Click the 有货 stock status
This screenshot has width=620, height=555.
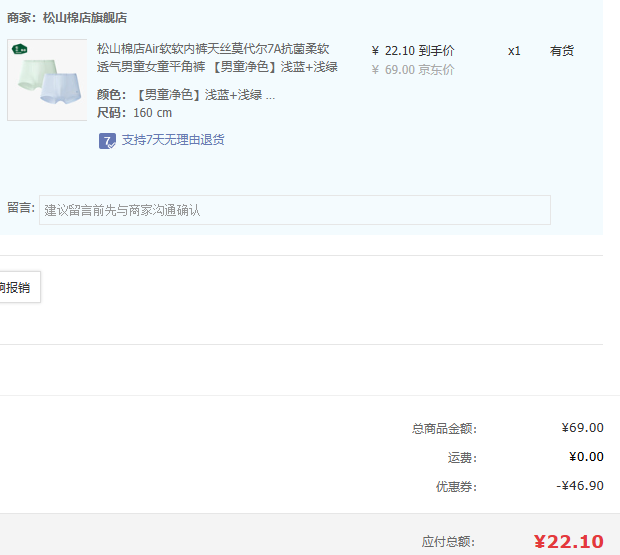coord(561,51)
